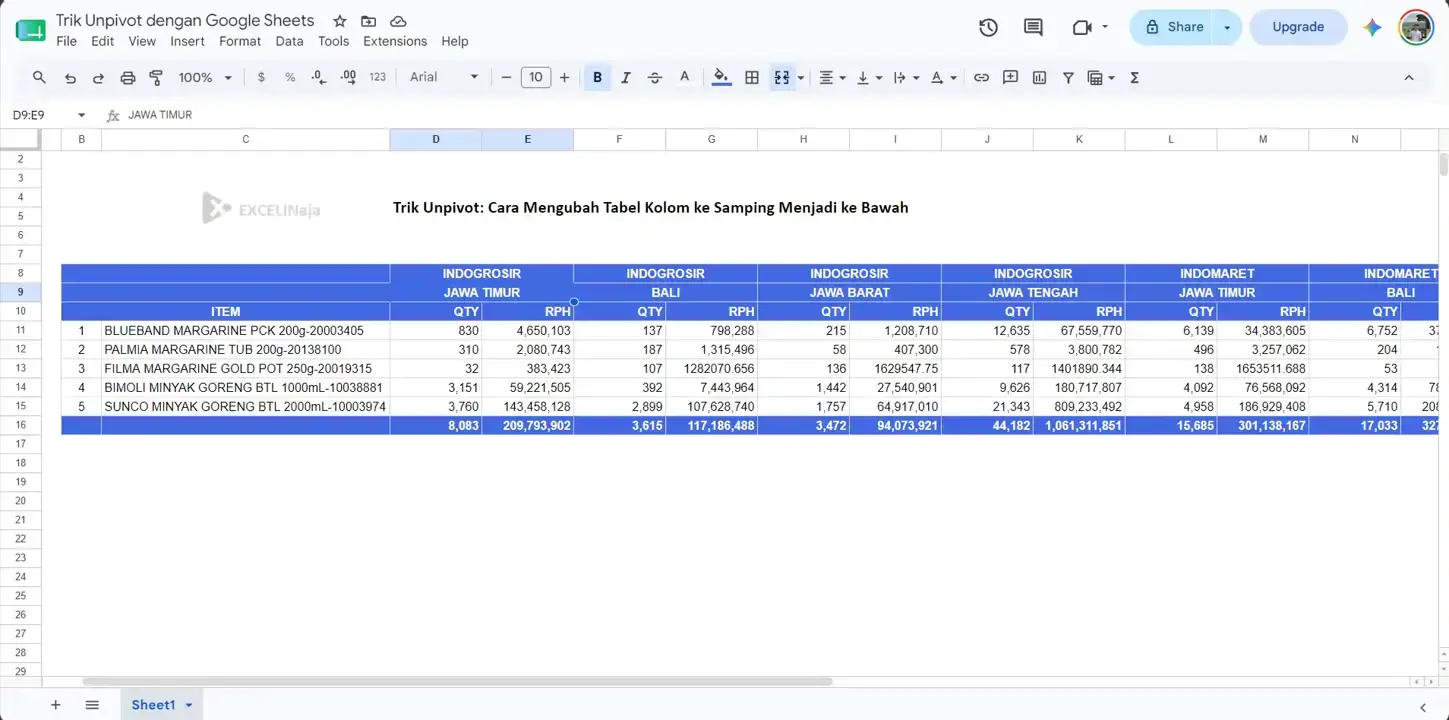
Task: Open the Borders tool
Action: tap(752, 77)
